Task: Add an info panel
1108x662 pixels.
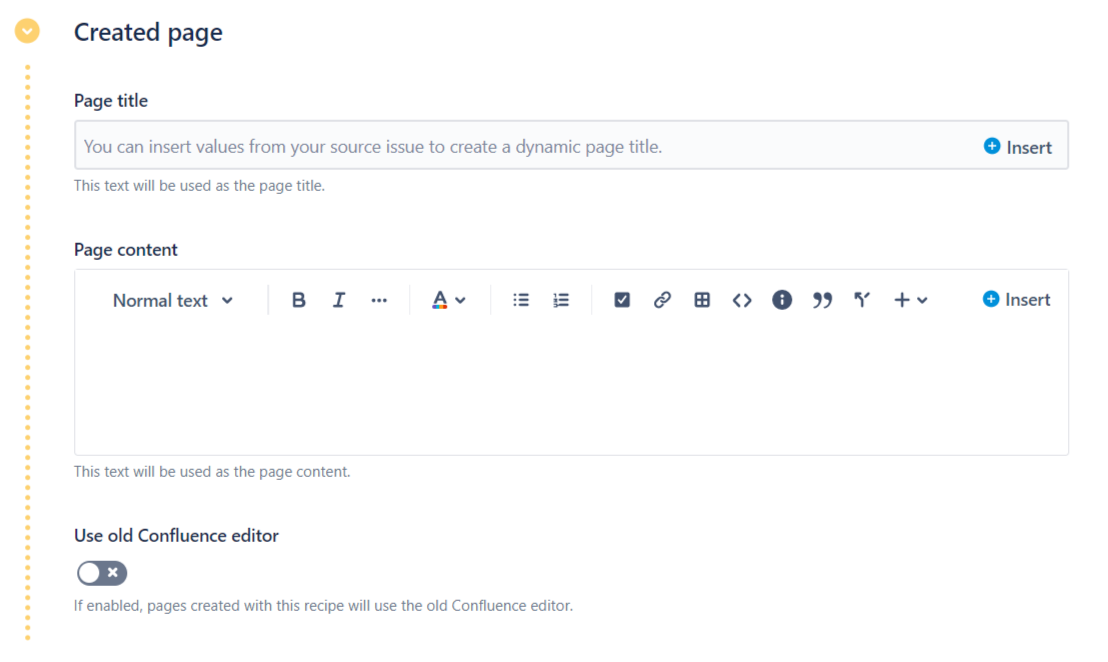Action: [782, 300]
